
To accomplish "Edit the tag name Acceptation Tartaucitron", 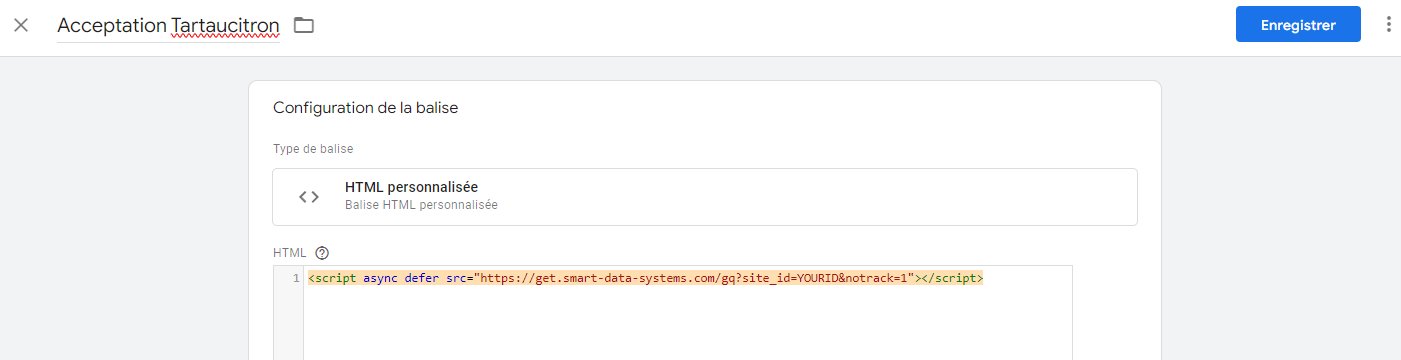I will click(169, 26).
